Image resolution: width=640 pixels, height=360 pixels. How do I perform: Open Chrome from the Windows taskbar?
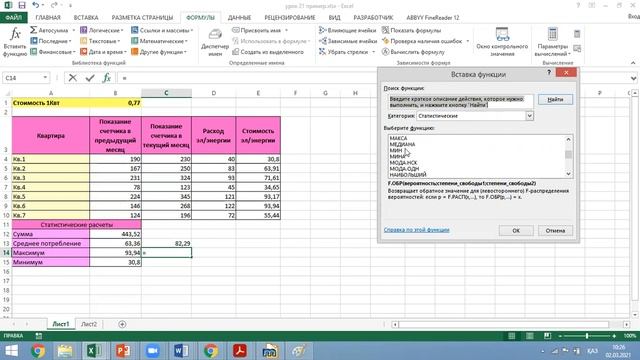(38, 351)
